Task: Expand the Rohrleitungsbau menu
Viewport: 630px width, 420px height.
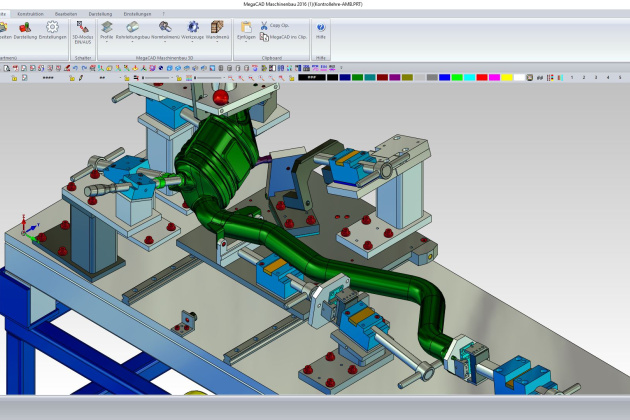Action: 132,29
